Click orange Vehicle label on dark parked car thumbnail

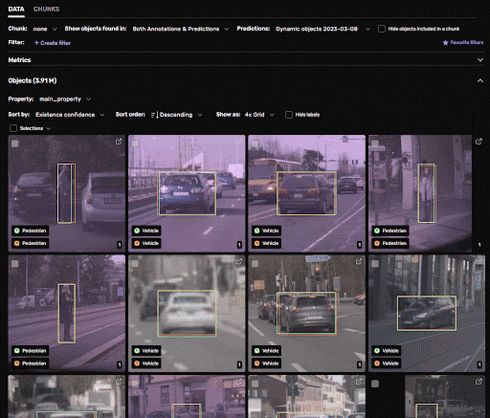click(x=387, y=363)
